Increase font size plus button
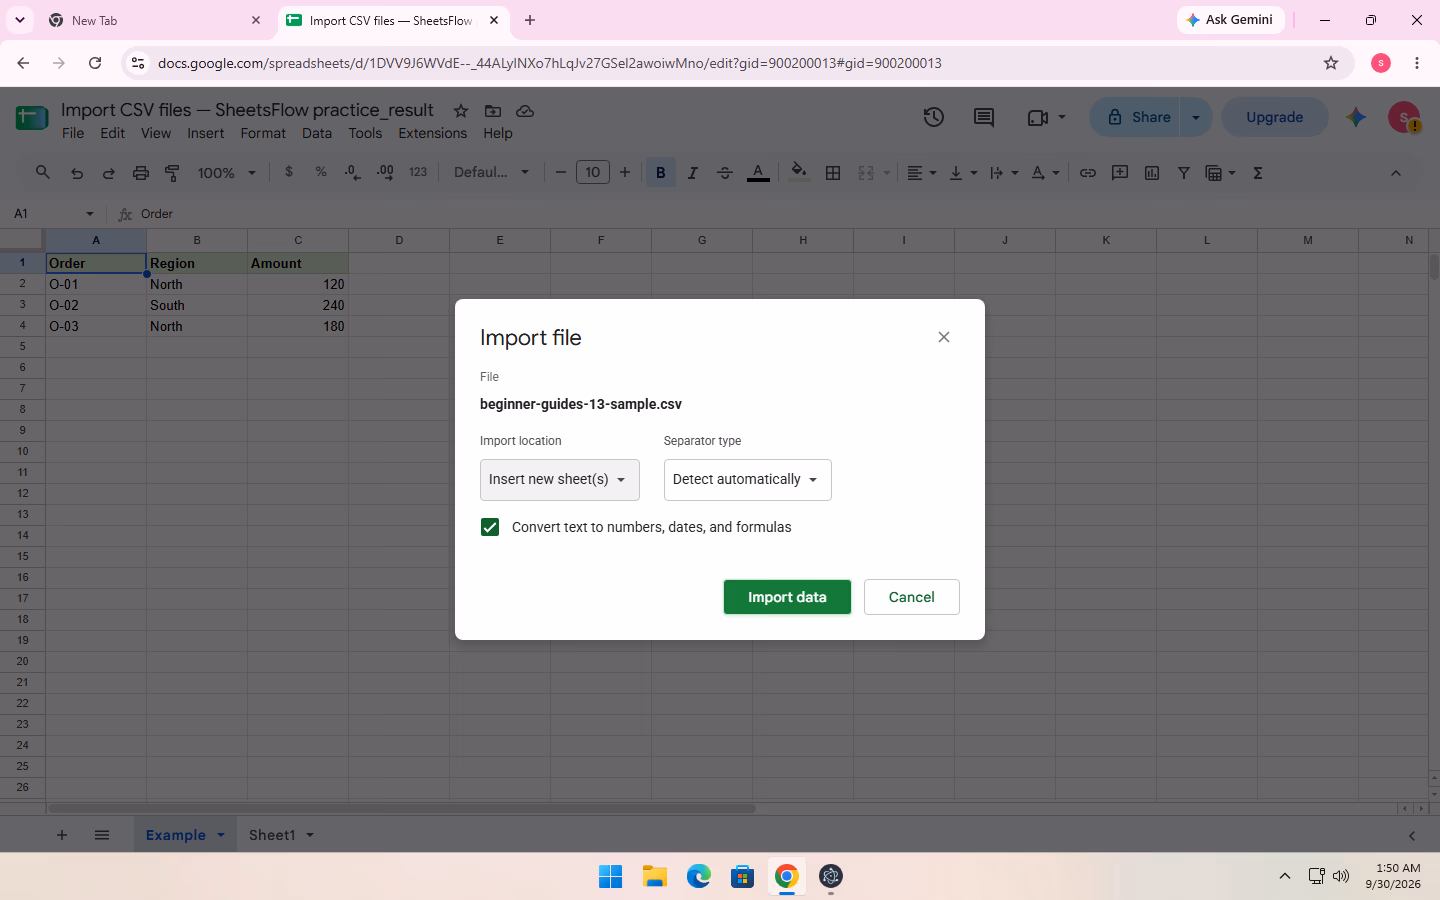Viewport: 1440px width, 900px height. click(625, 173)
